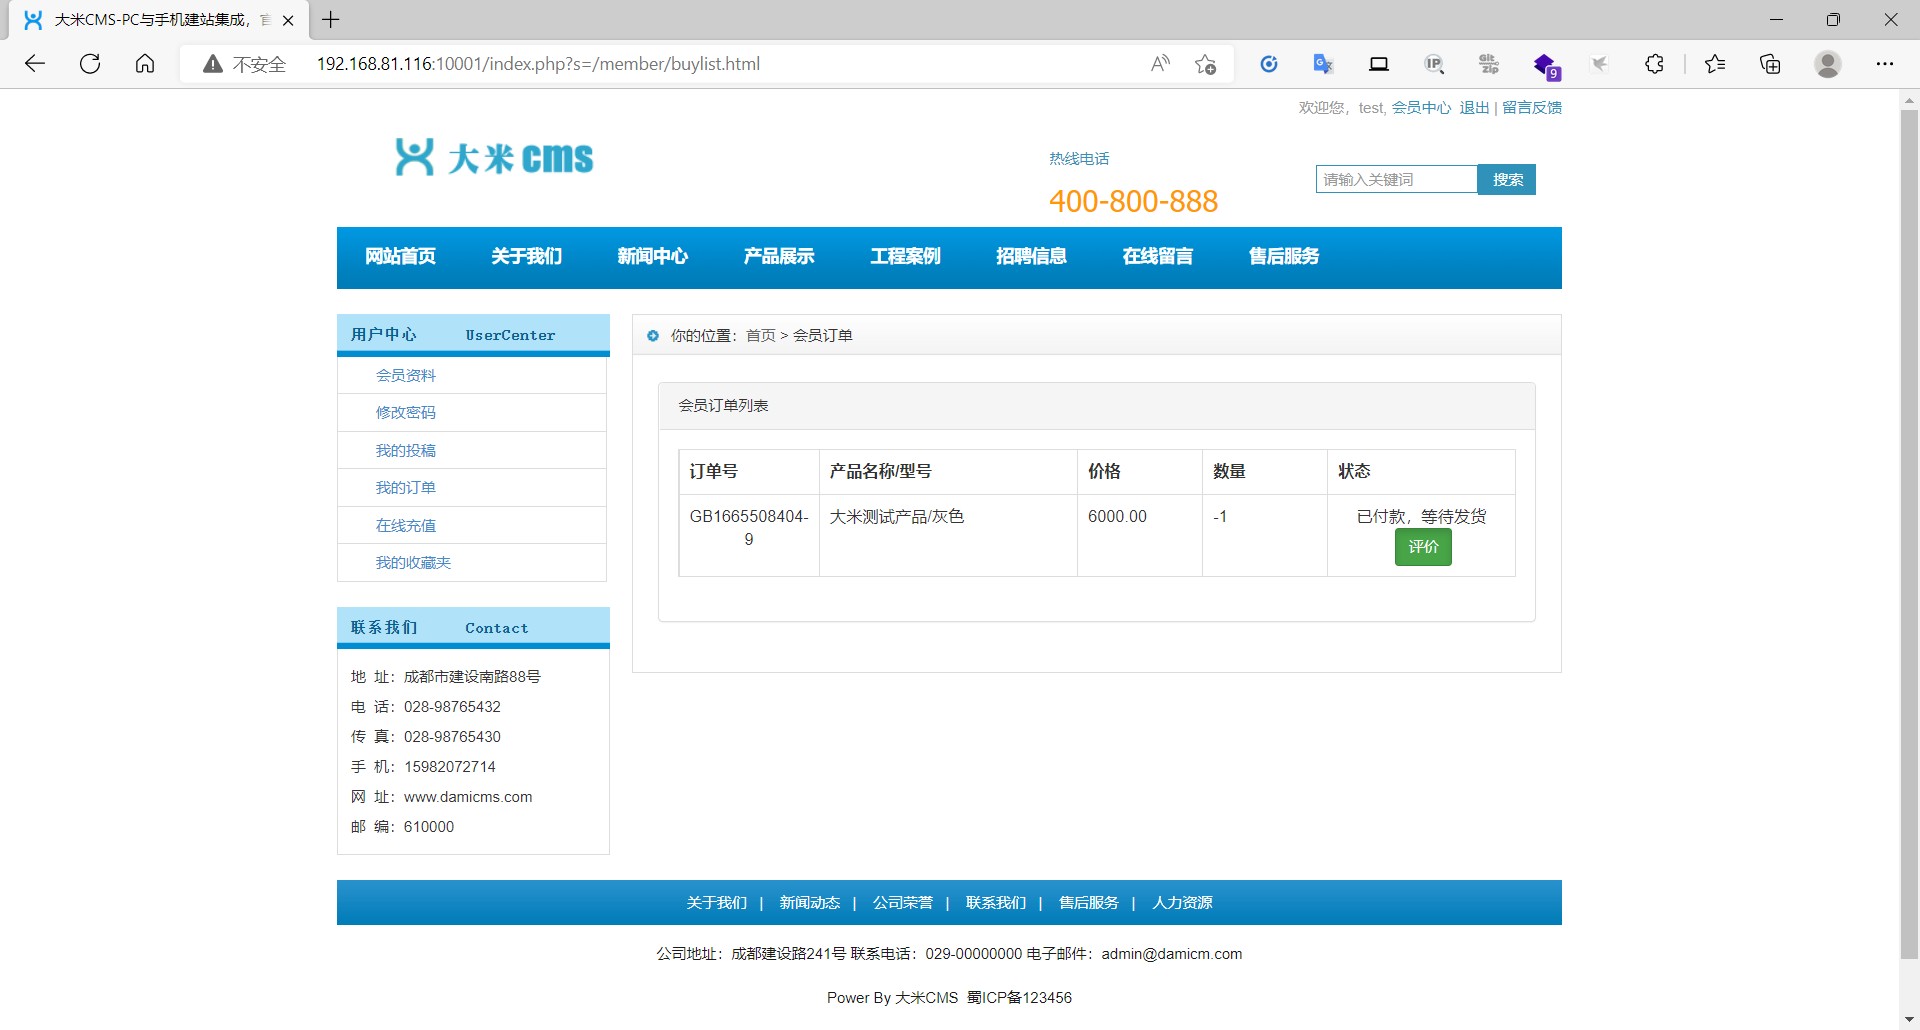Click the not-secure warning triangle icon
Viewport: 1920px width, 1030px height.
pyautogui.click(x=213, y=64)
